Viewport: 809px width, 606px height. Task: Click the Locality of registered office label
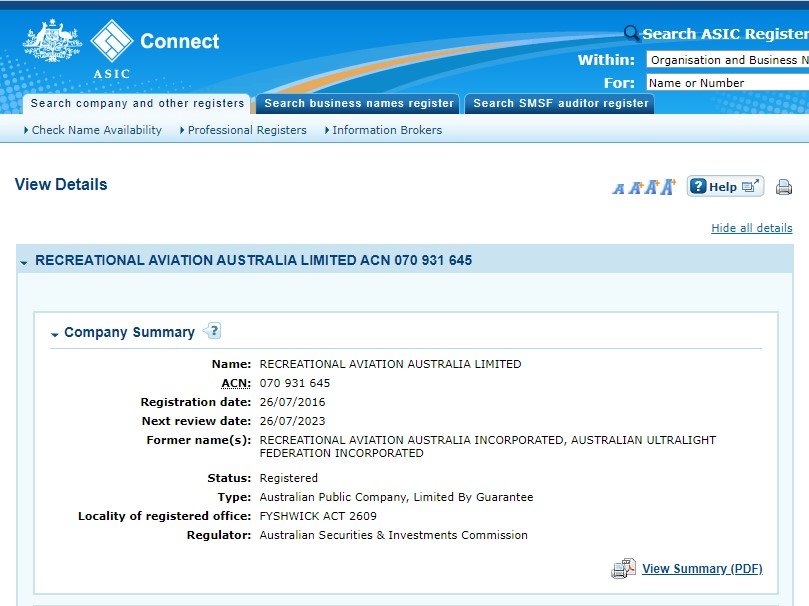click(x=165, y=516)
